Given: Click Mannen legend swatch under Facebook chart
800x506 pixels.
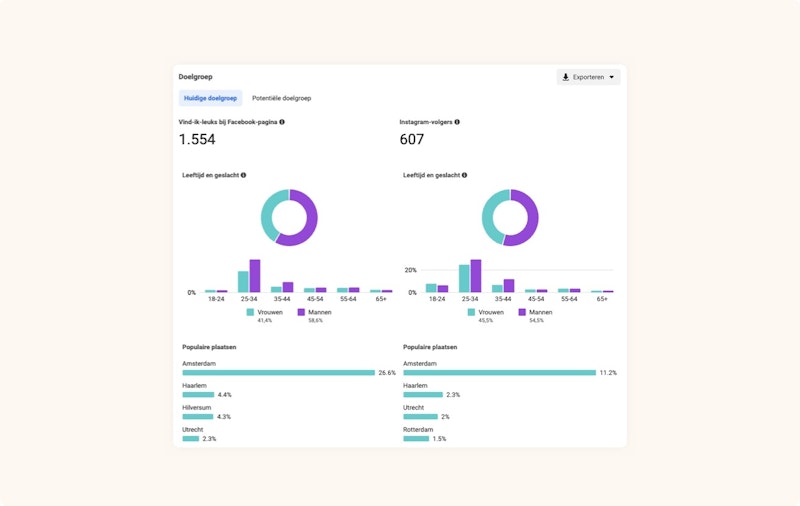Looking at the screenshot, I should [x=300, y=312].
